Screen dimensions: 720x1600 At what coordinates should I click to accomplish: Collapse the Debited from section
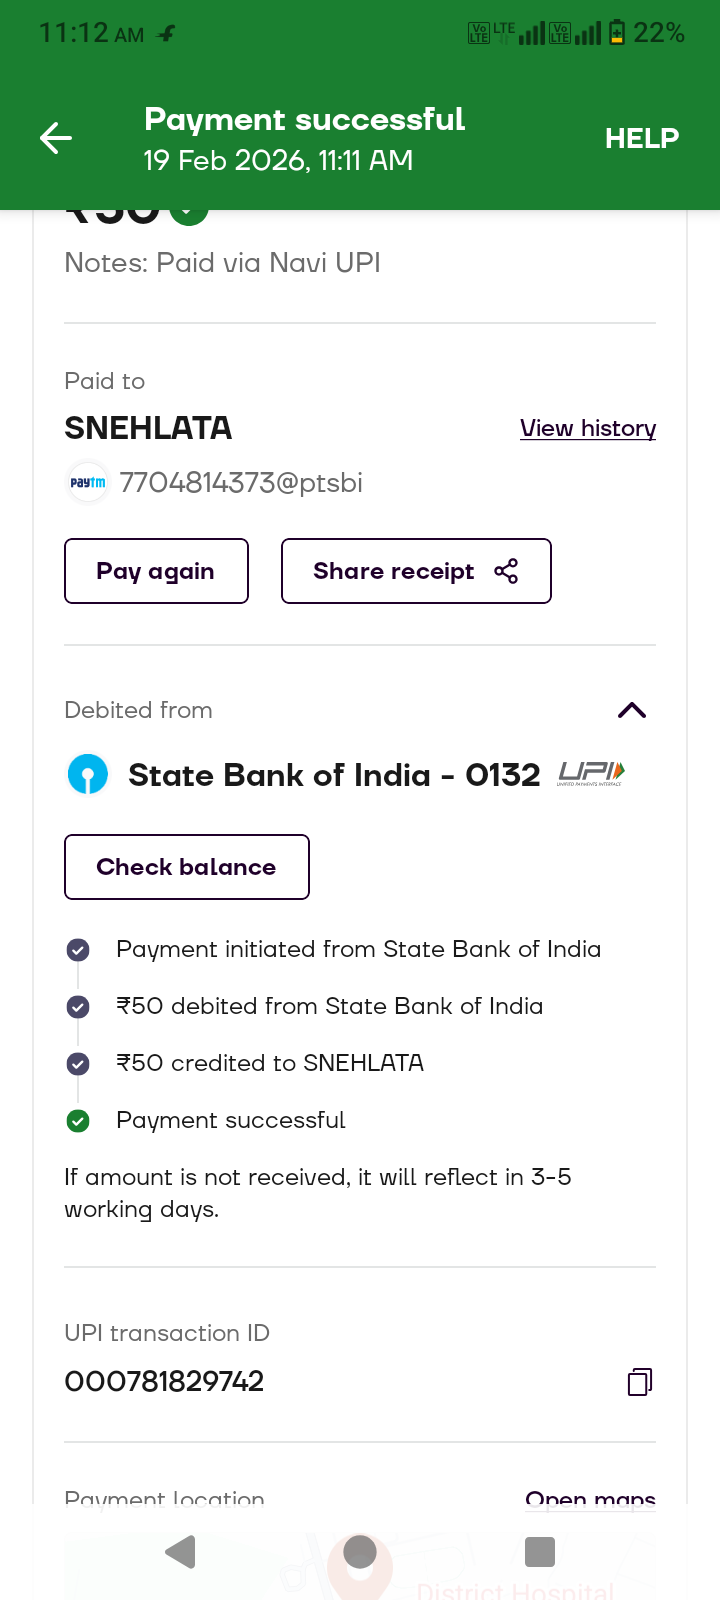(632, 710)
